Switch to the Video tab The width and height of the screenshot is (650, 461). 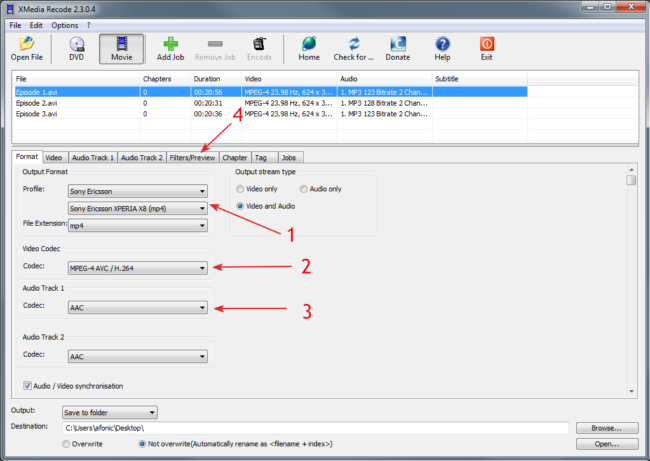point(53,158)
